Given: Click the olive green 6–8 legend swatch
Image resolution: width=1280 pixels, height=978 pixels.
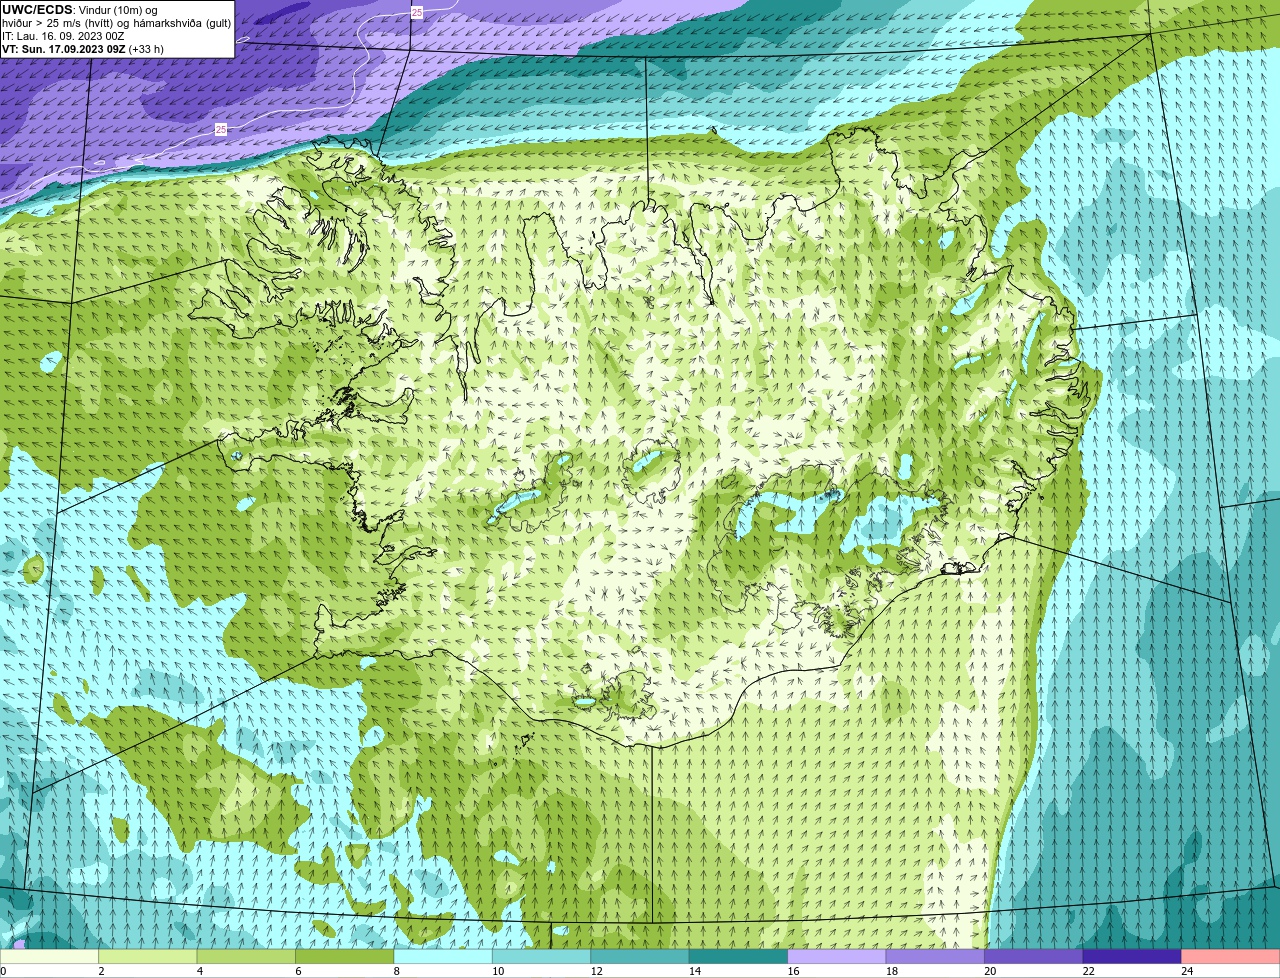Looking at the screenshot, I should tap(345, 956).
